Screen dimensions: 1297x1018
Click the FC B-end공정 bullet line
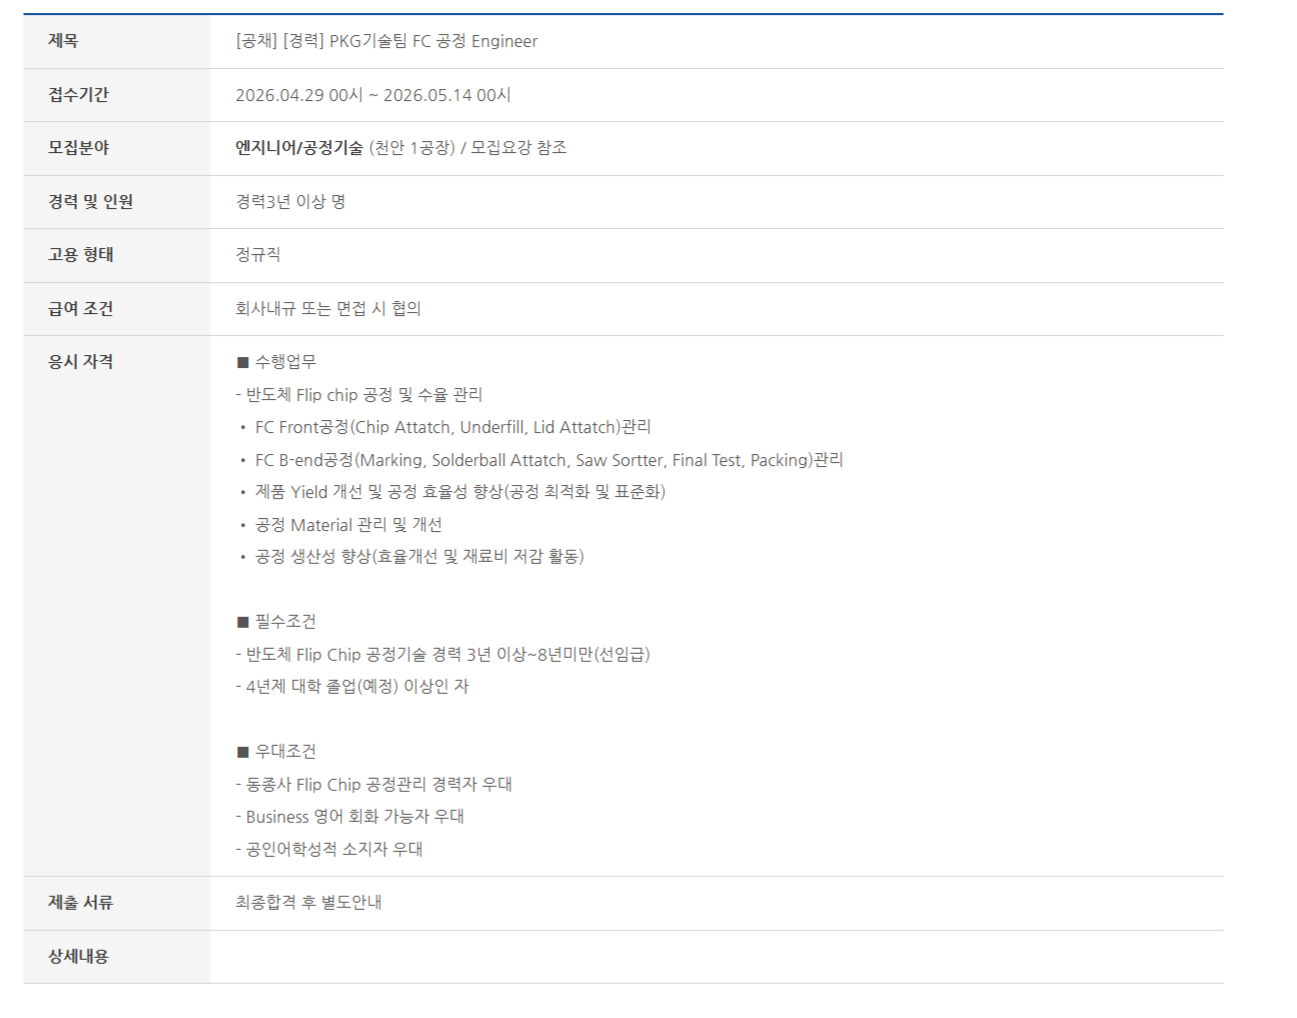pyautogui.click(x=548, y=460)
